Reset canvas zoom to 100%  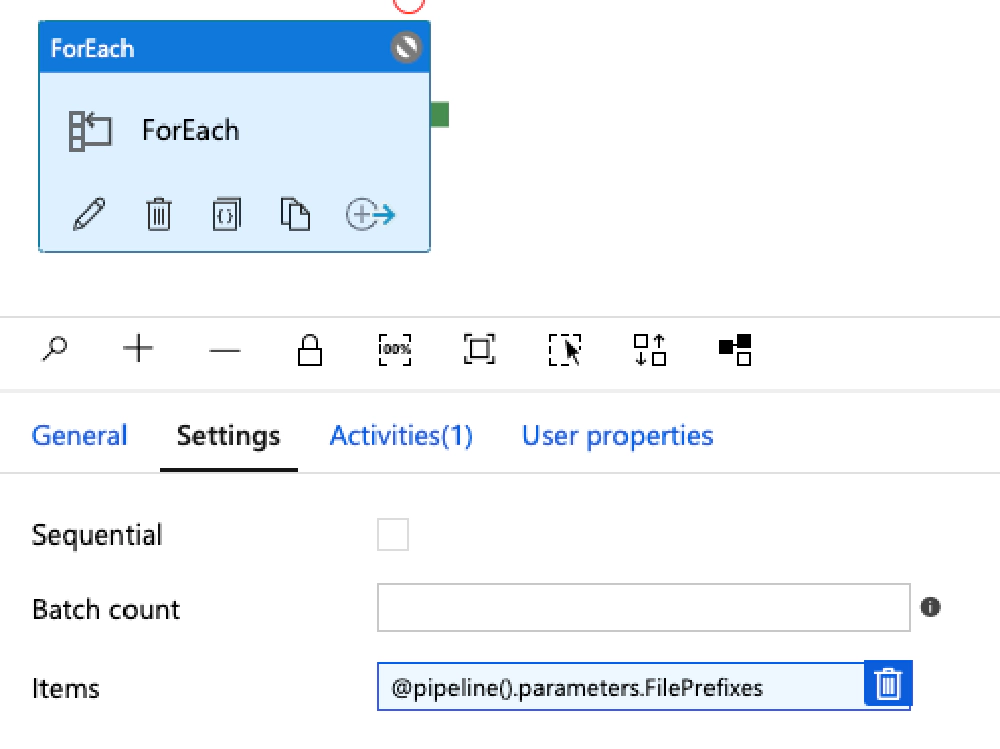point(394,350)
